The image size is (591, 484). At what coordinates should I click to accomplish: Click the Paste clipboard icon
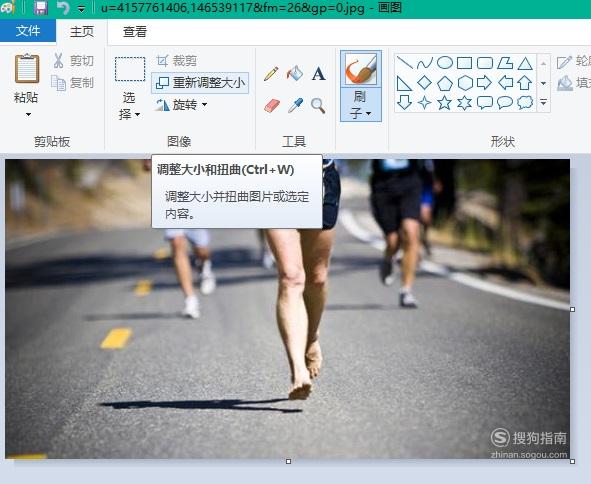27,69
